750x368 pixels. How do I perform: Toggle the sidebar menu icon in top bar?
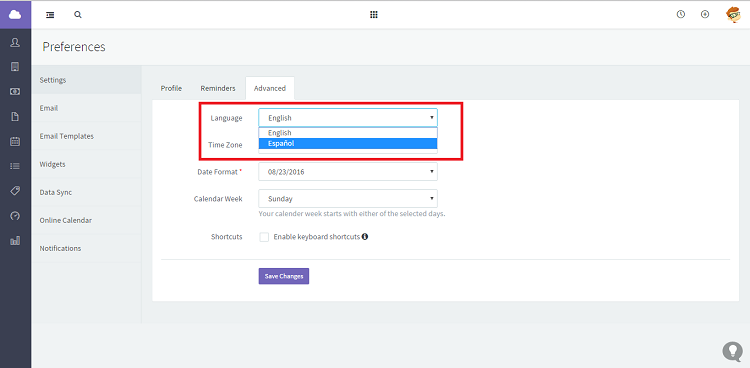pyautogui.click(x=50, y=15)
